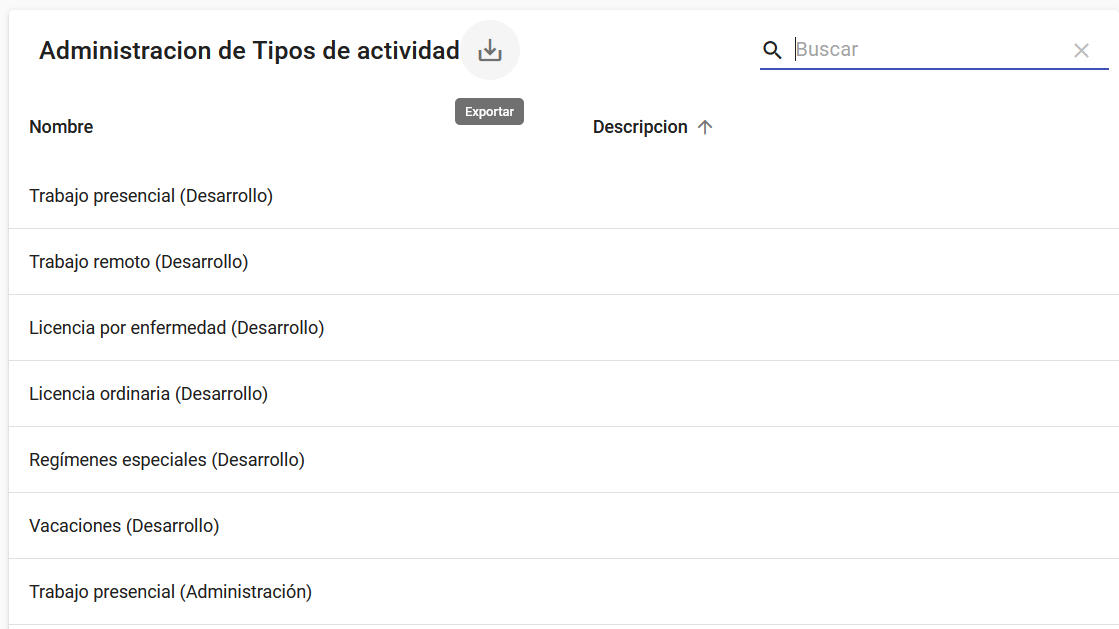Viewport: 1119px width, 629px height.
Task: Clear the search field with the X icon
Action: (x=1081, y=50)
